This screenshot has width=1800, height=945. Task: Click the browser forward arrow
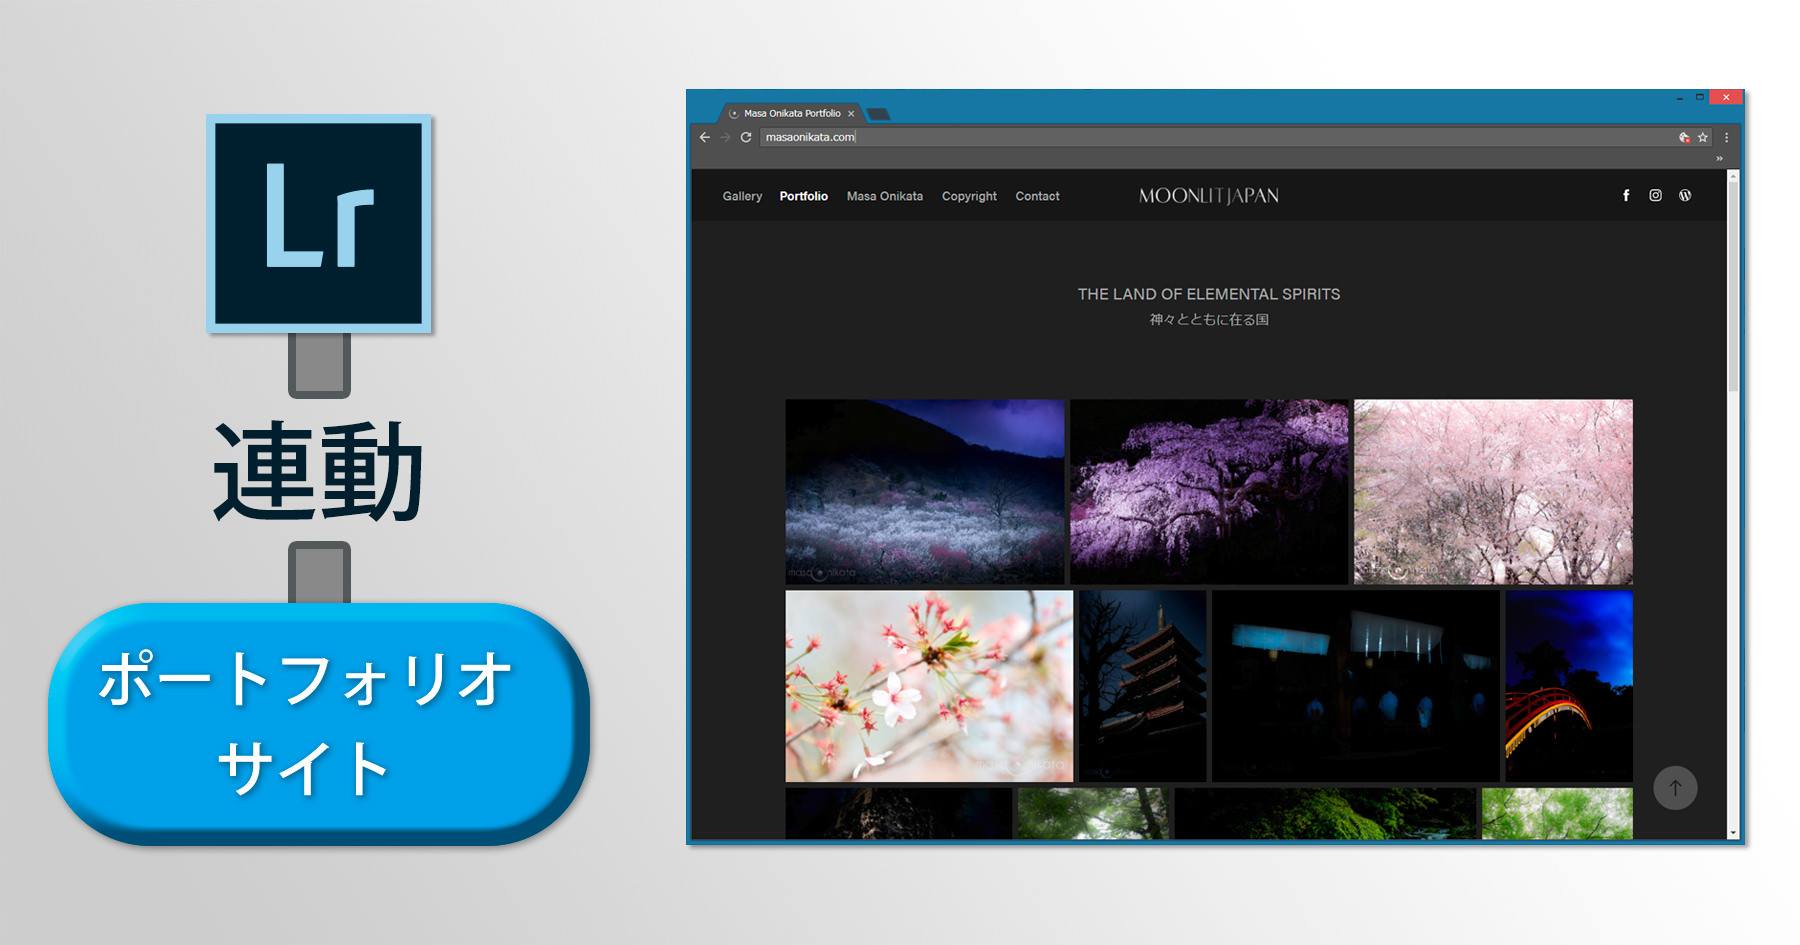tap(725, 137)
